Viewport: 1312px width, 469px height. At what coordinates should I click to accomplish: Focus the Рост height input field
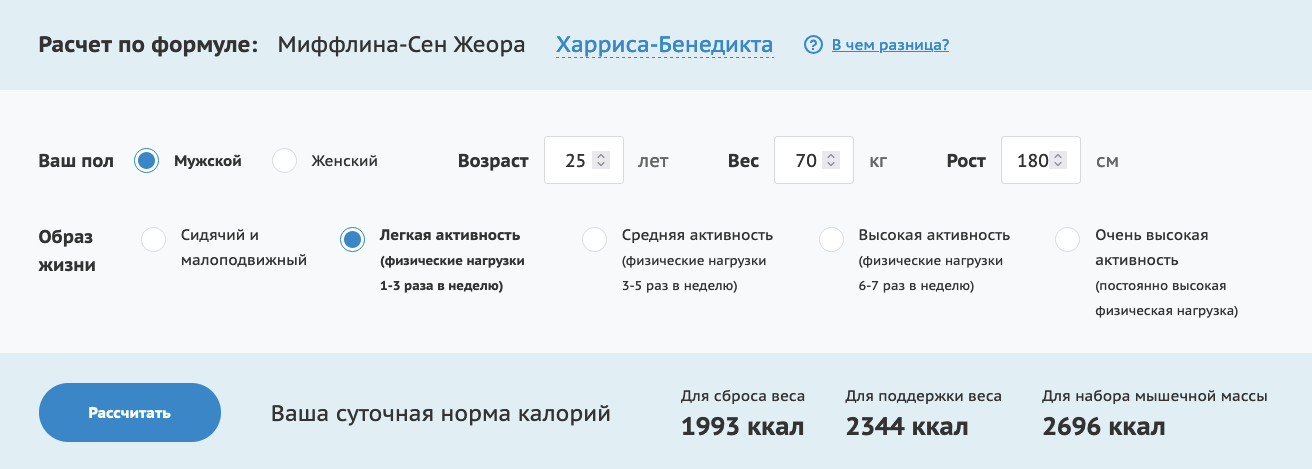click(1030, 160)
